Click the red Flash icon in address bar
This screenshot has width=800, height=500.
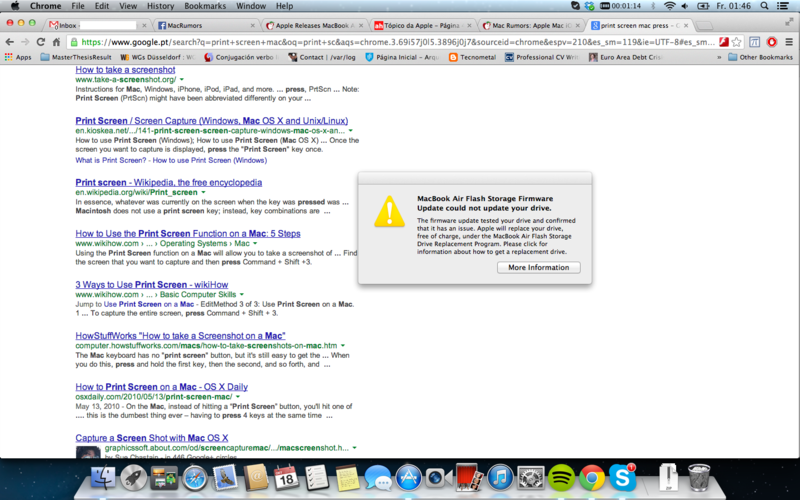[723, 42]
